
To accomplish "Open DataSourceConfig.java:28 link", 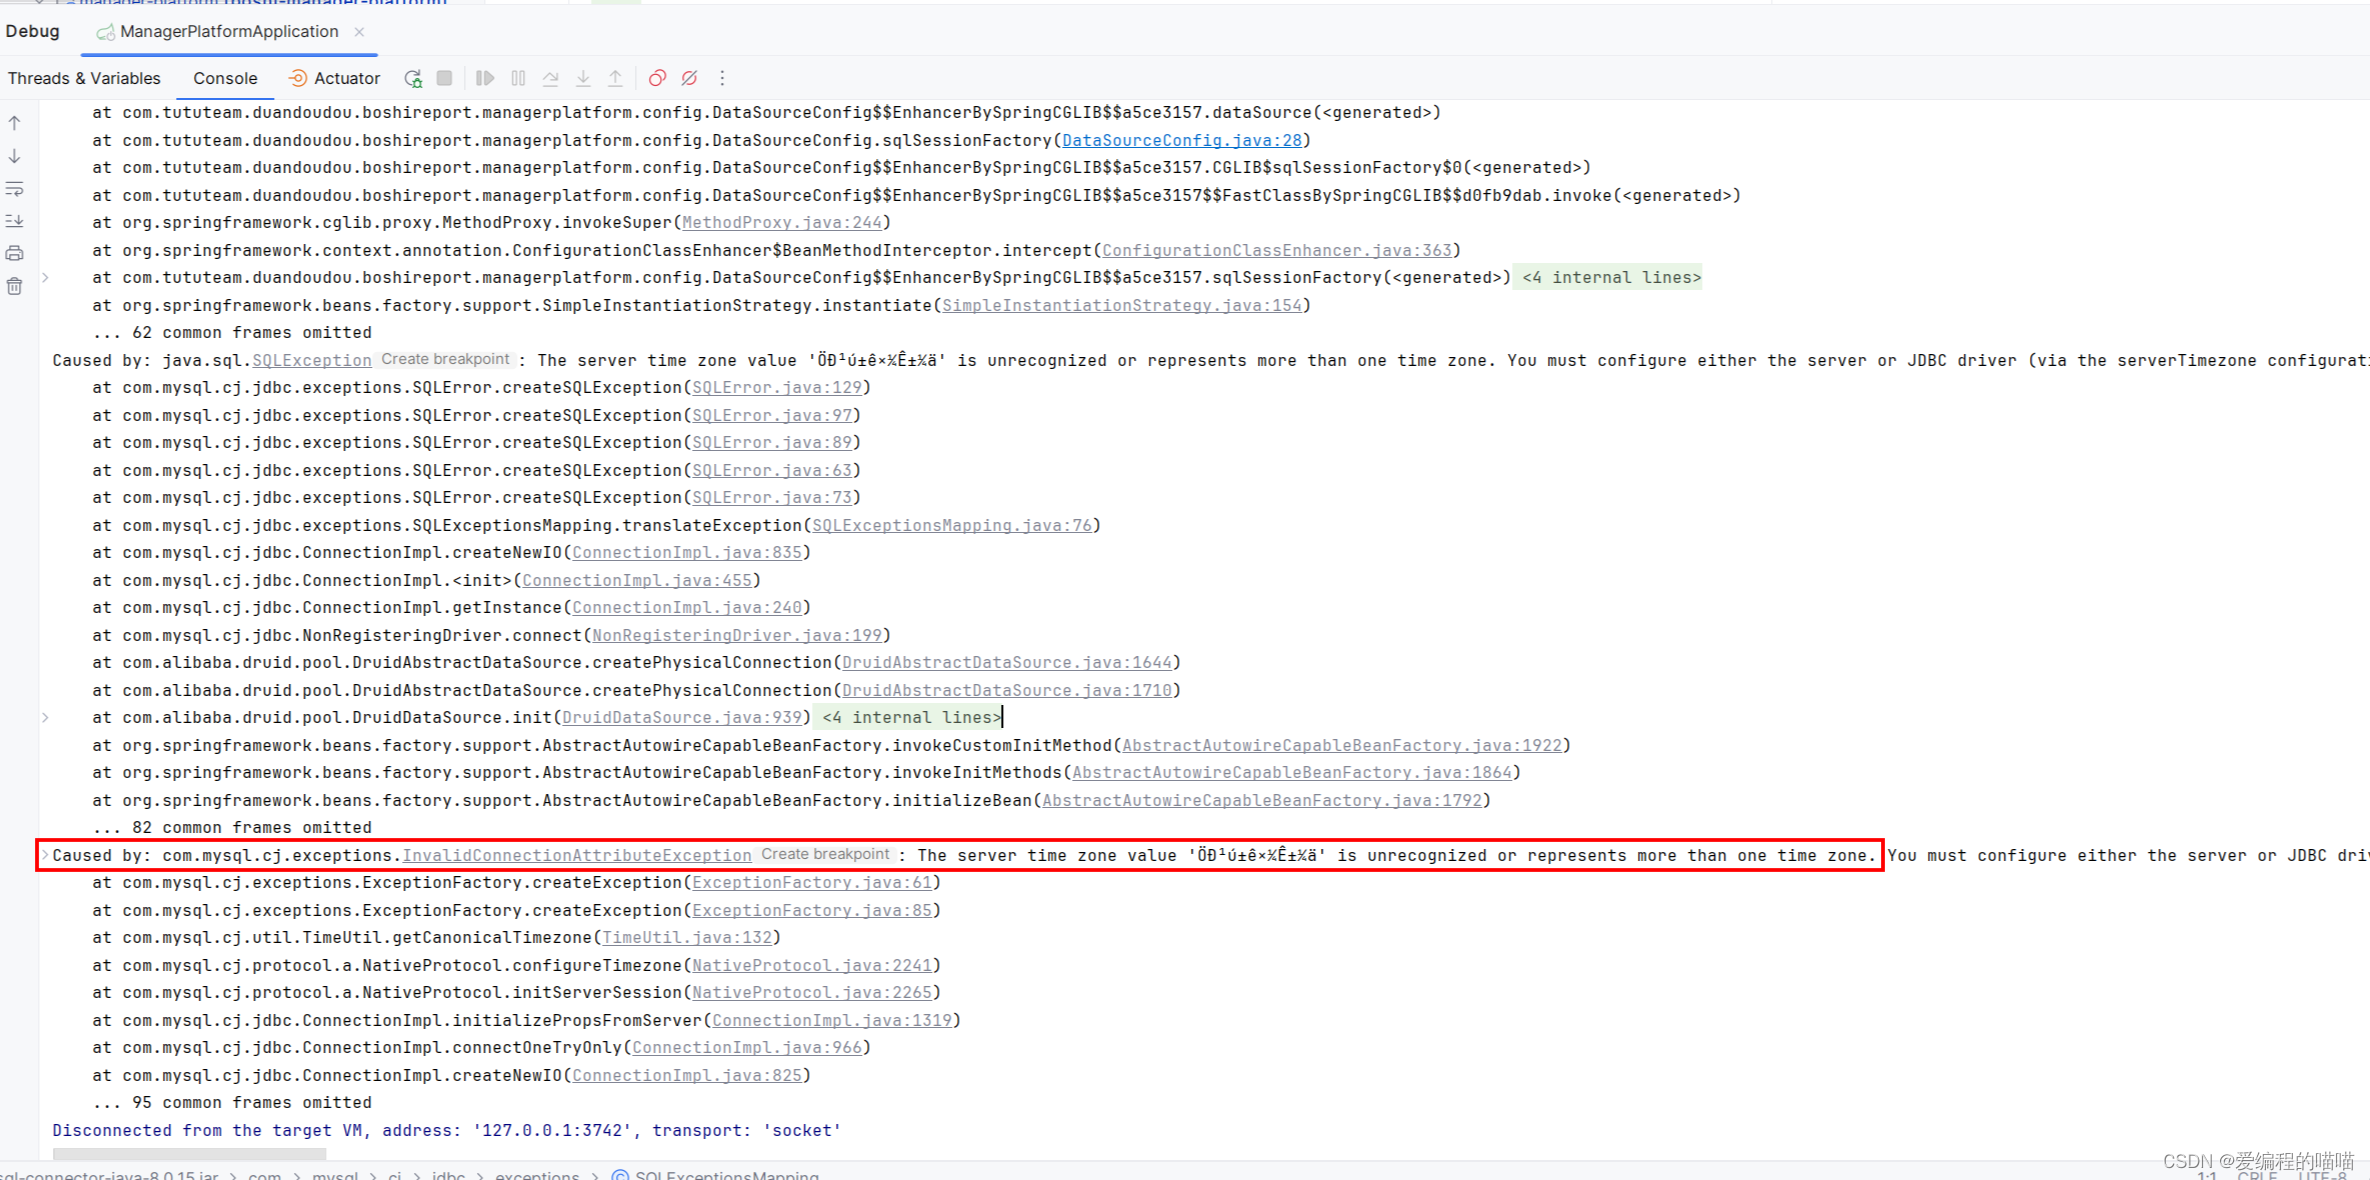I will [x=1181, y=140].
